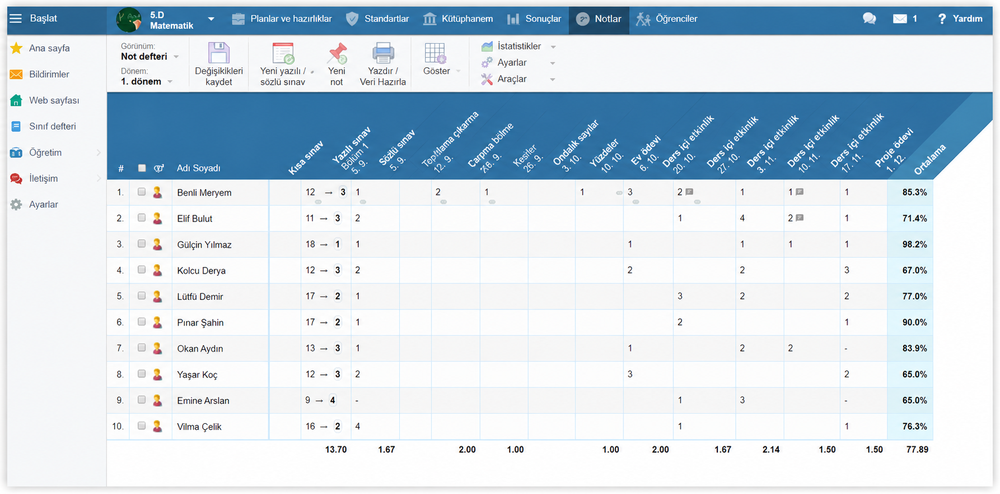
Task: Click the Yeni yazılı / sözlü sınav icon
Action: tap(283, 53)
